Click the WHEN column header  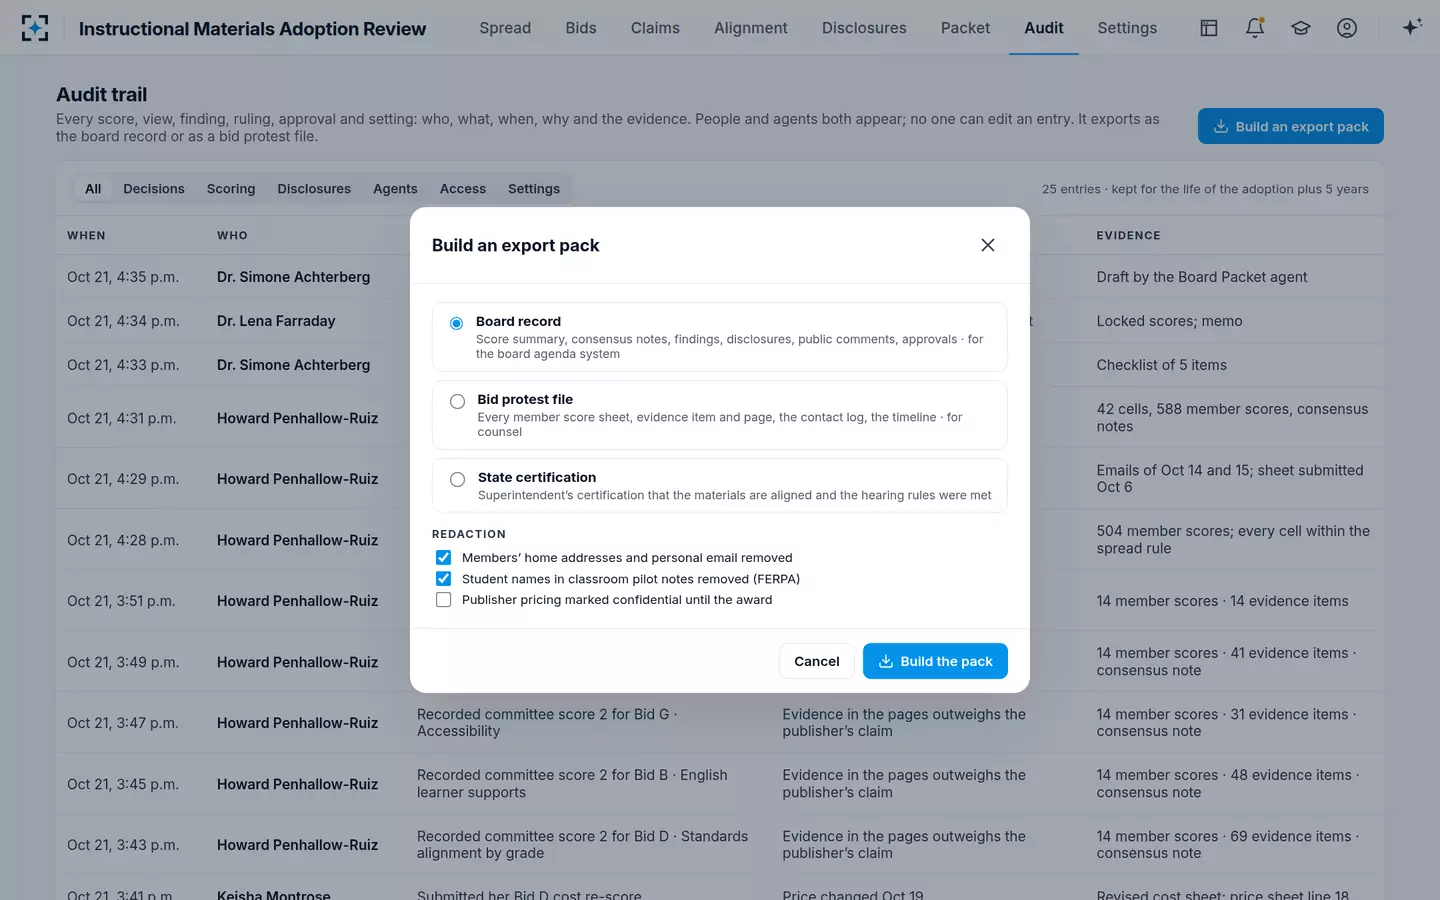(x=86, y=236)
